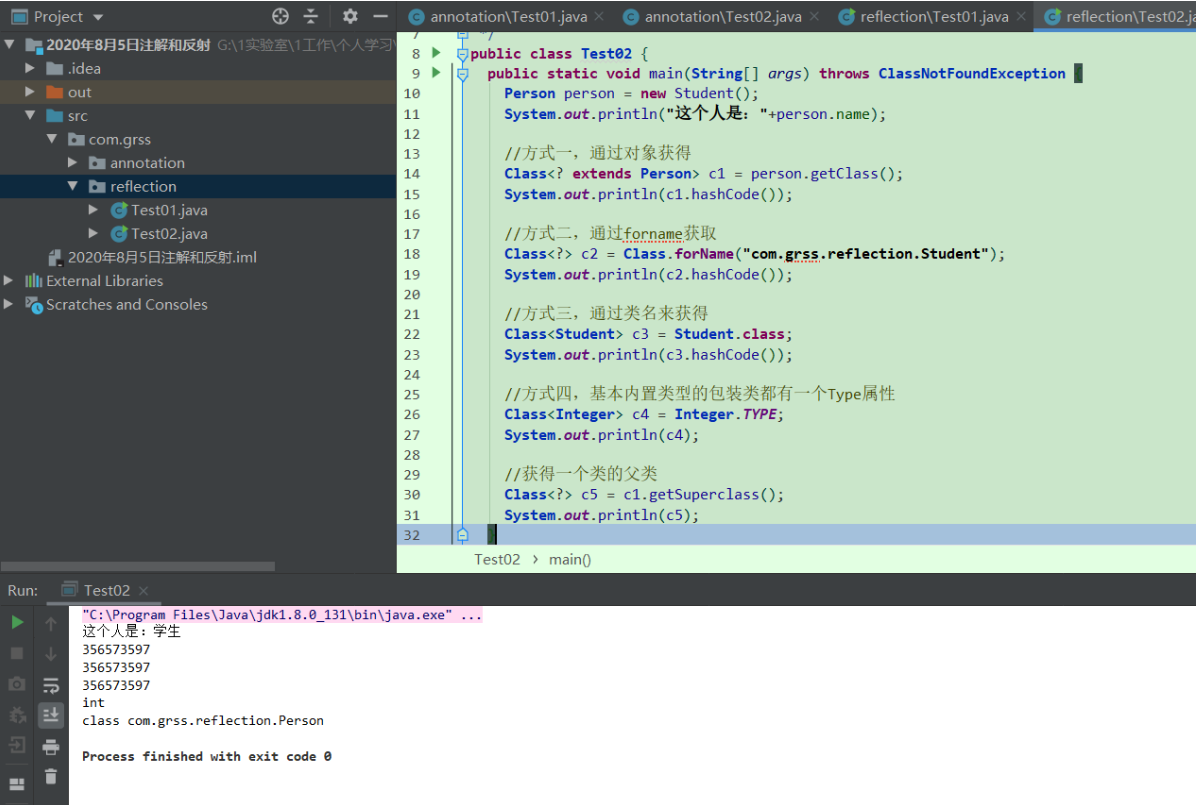This screenshot has height=805, width=1199.
Task: Click the debug bug icon in run toolbar
Action: click(x=17, y=715)
